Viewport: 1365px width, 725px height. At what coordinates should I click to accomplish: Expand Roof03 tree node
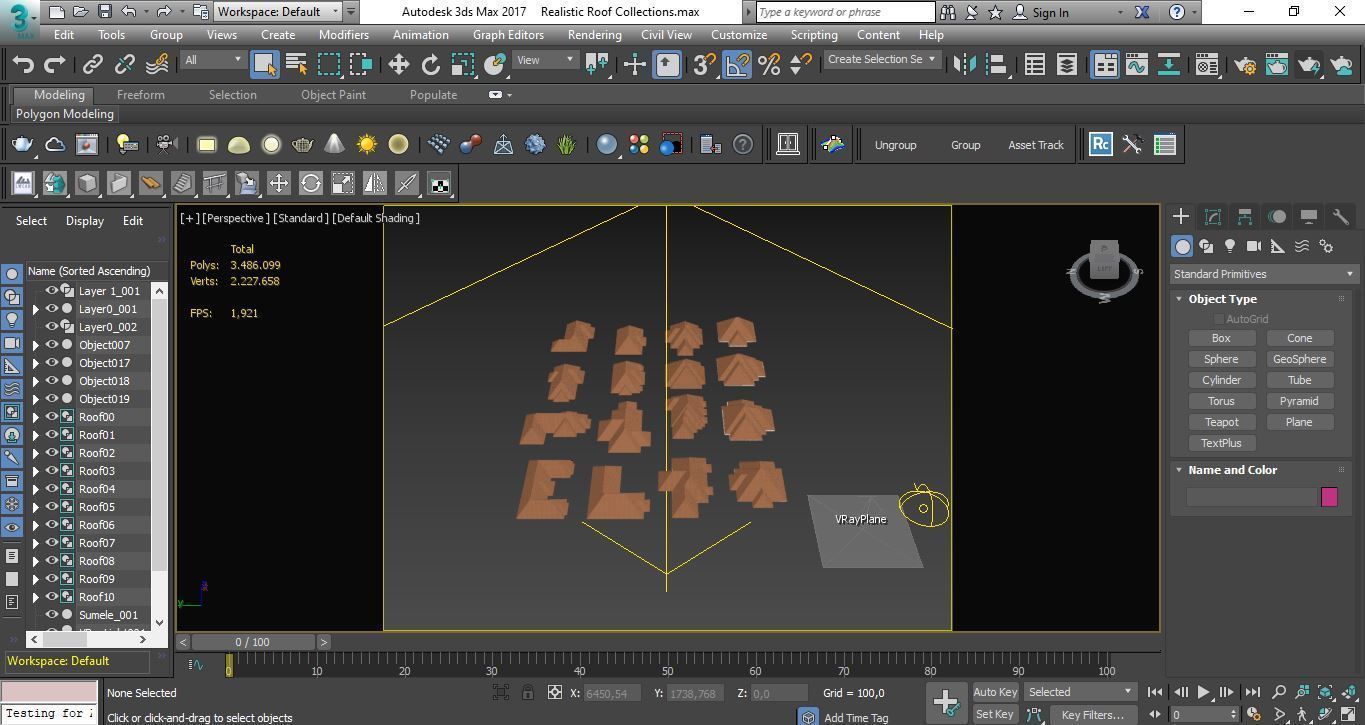[x=36, y=471]
